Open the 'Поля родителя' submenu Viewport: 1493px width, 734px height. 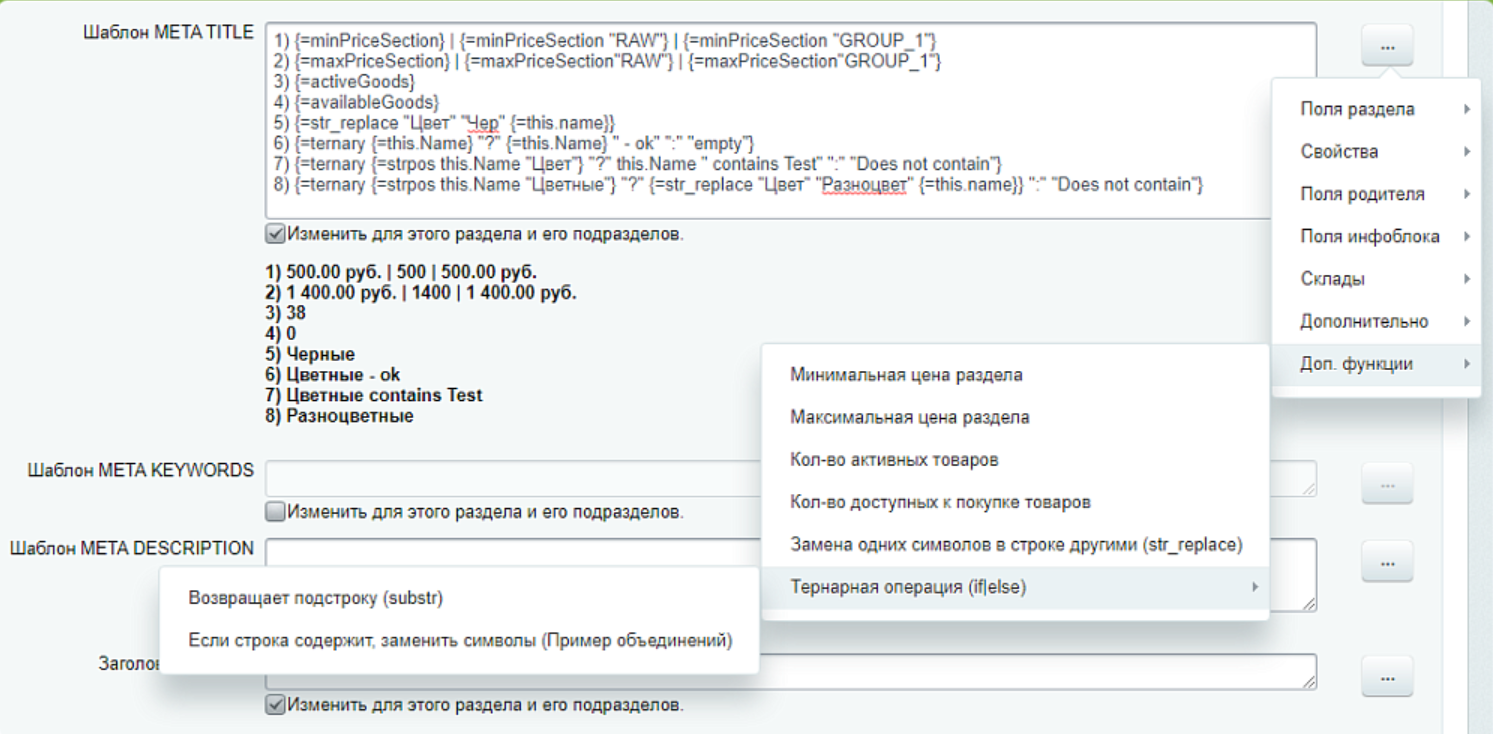click(1376, 194)
